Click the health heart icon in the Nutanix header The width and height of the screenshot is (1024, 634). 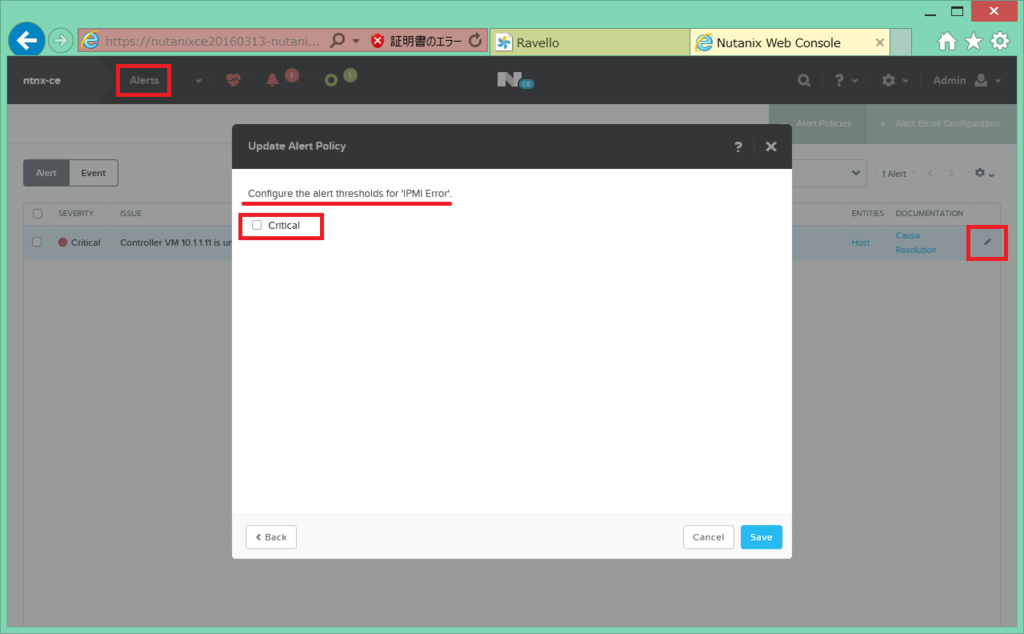pyautogui.click(x=233, y=80)
